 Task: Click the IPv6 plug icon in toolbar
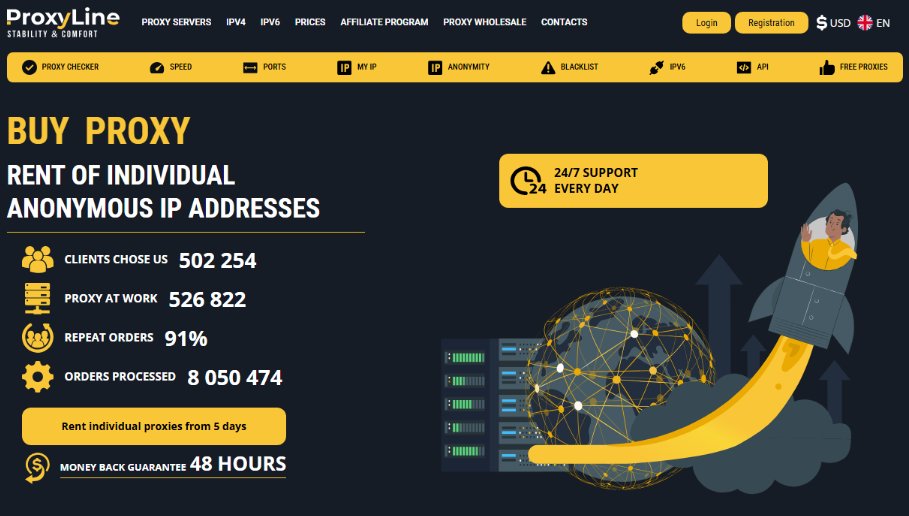click(656, 68)
